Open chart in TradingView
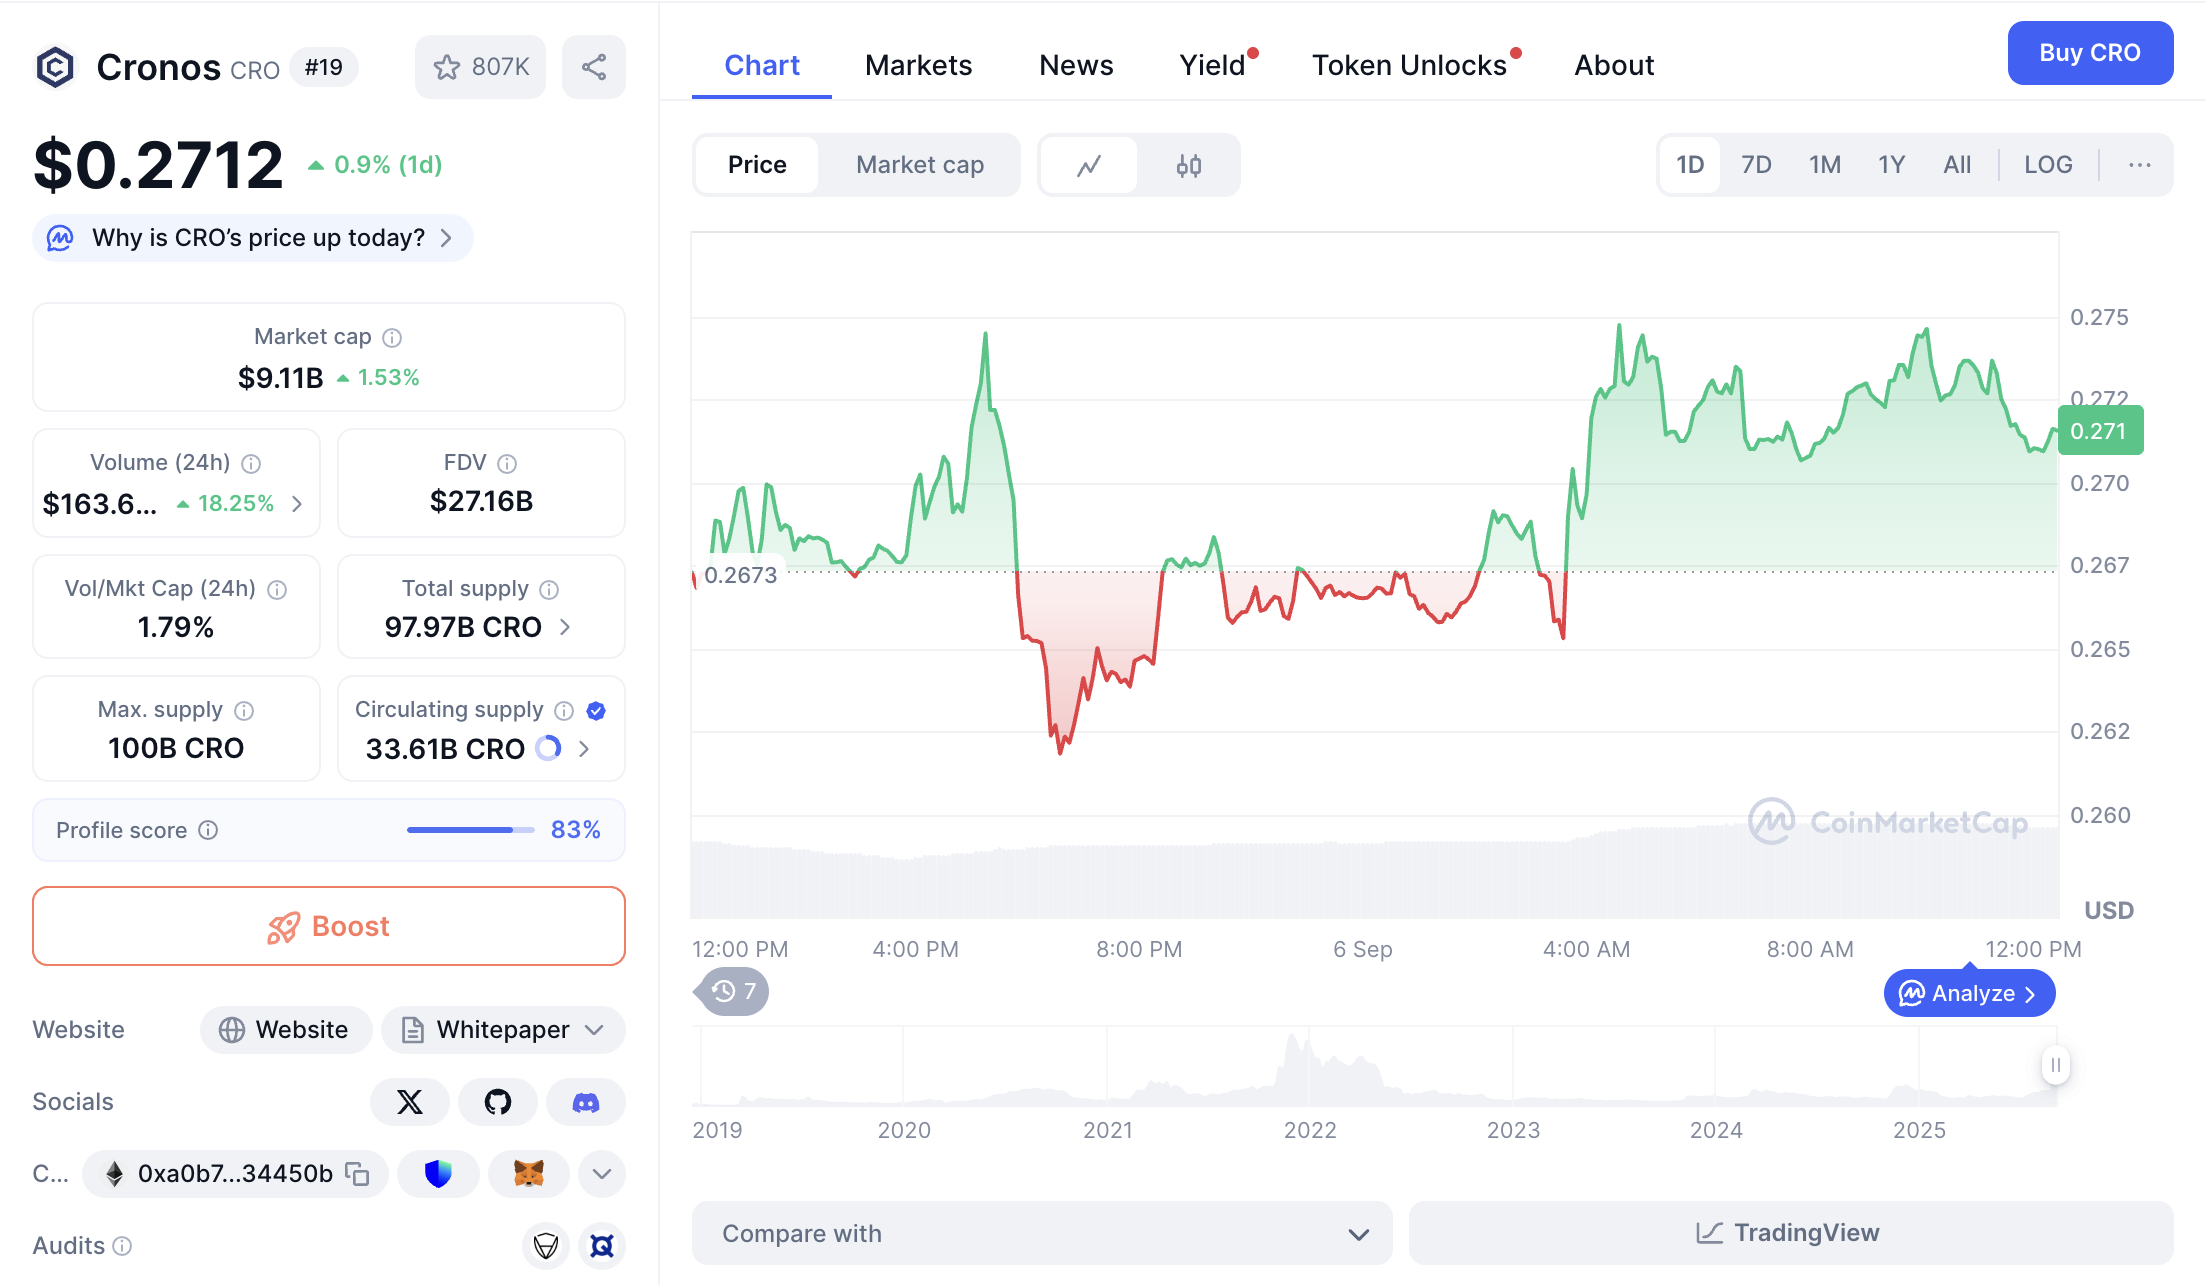This screenshot has width=2206, height=1285. tap(1791, 1233)
